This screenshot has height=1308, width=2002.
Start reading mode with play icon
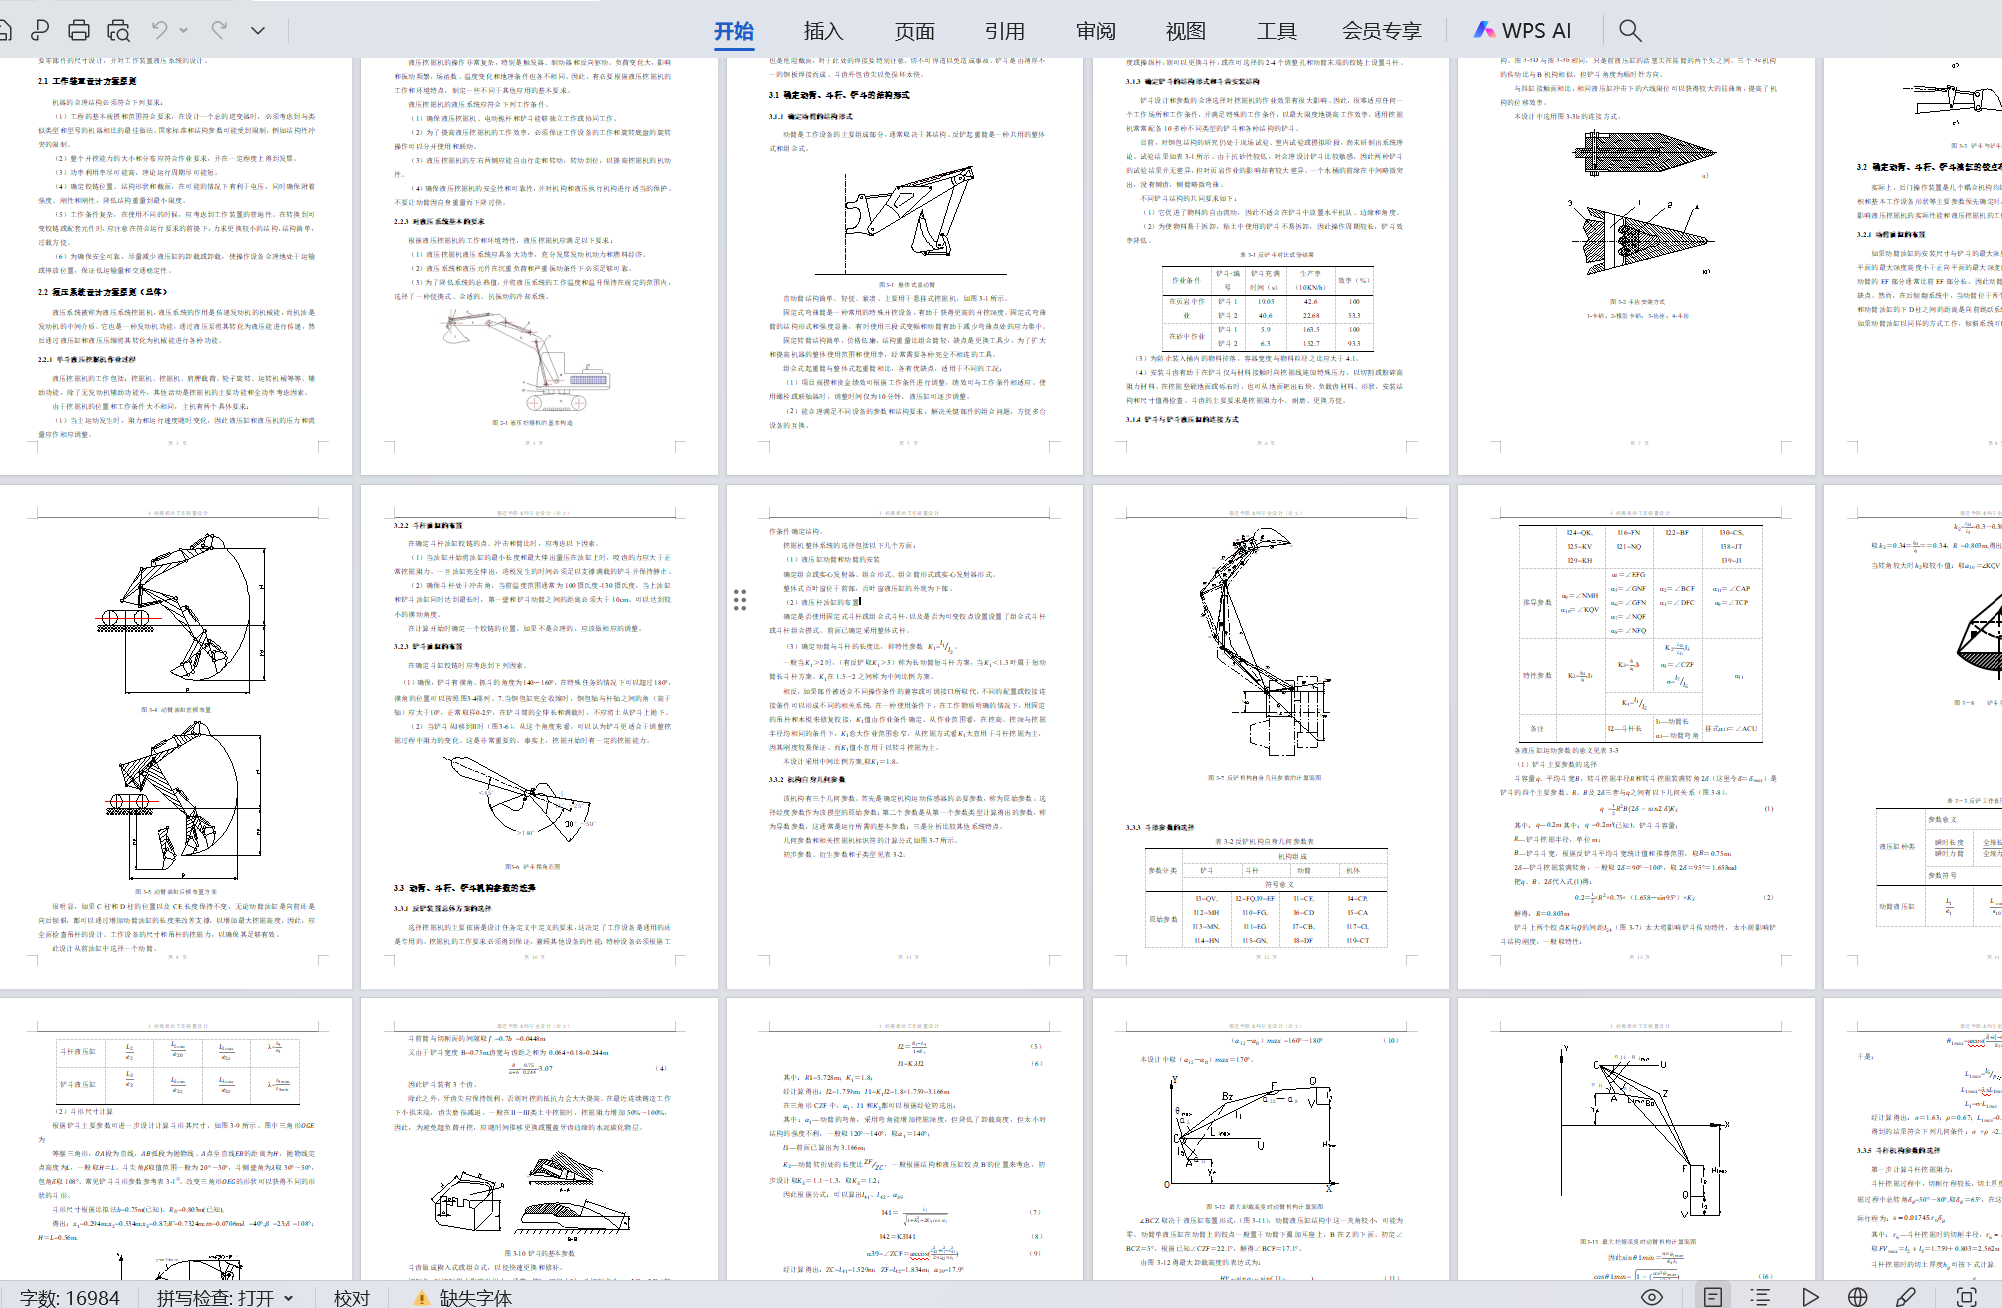tap(1810, 1297)
